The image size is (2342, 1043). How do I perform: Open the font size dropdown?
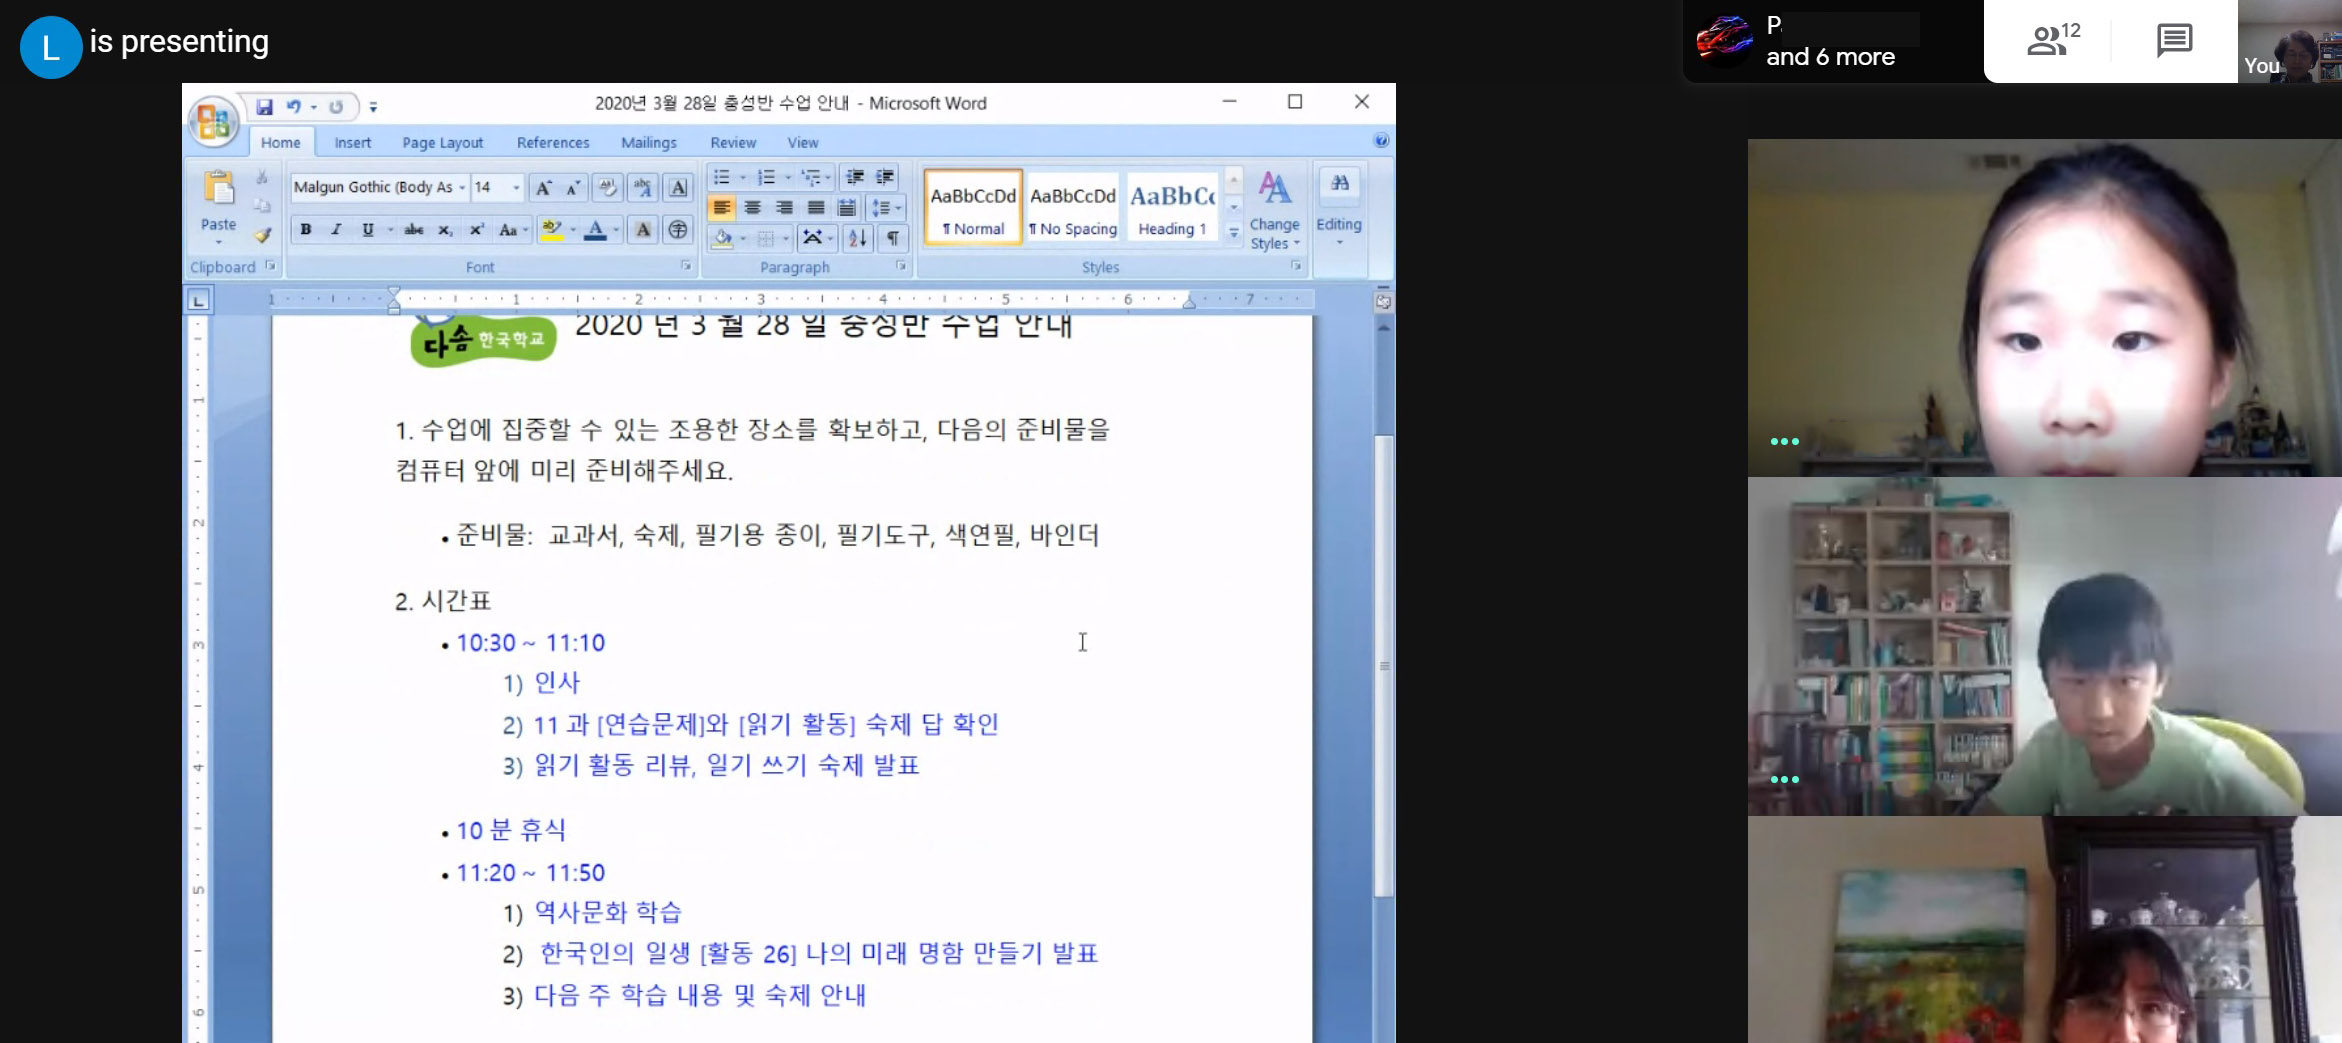(516, 188)
